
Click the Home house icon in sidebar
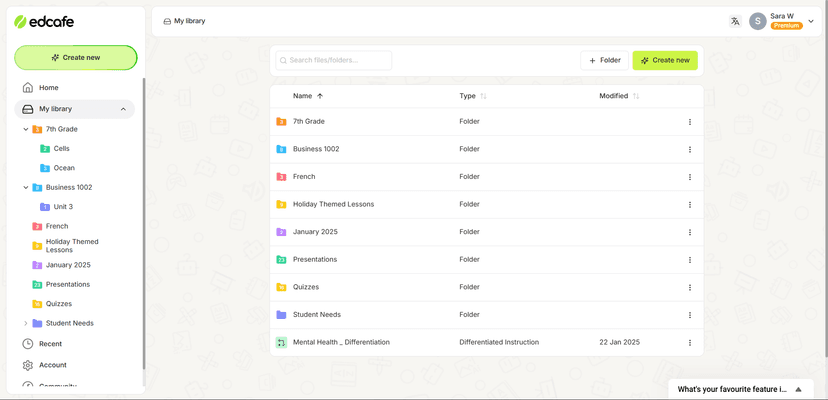(x=27, y=87)
